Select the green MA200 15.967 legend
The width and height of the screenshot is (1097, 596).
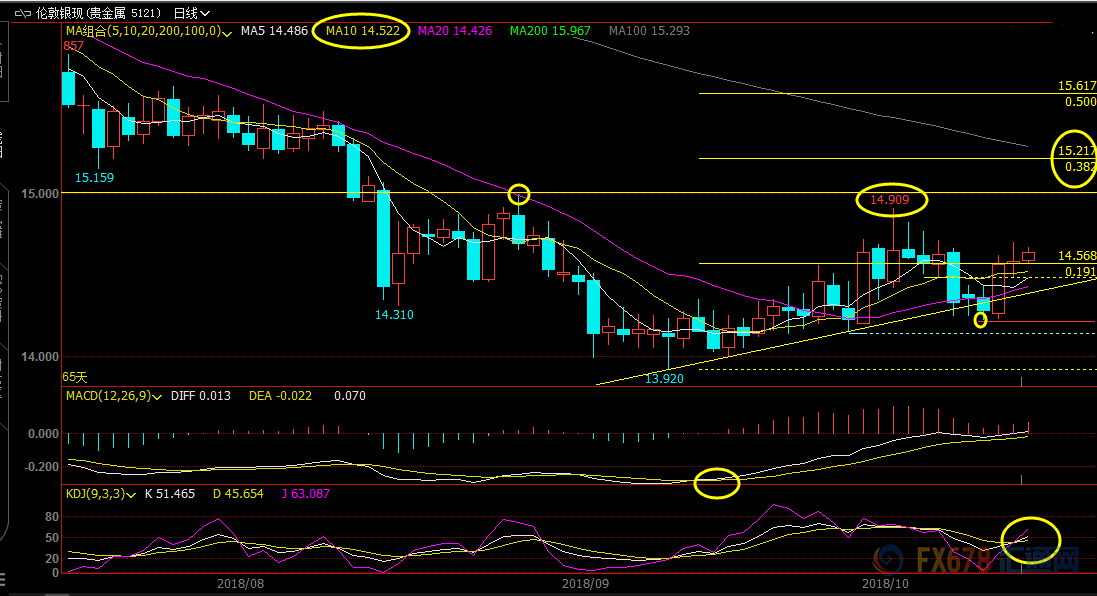tap(550, 31)
